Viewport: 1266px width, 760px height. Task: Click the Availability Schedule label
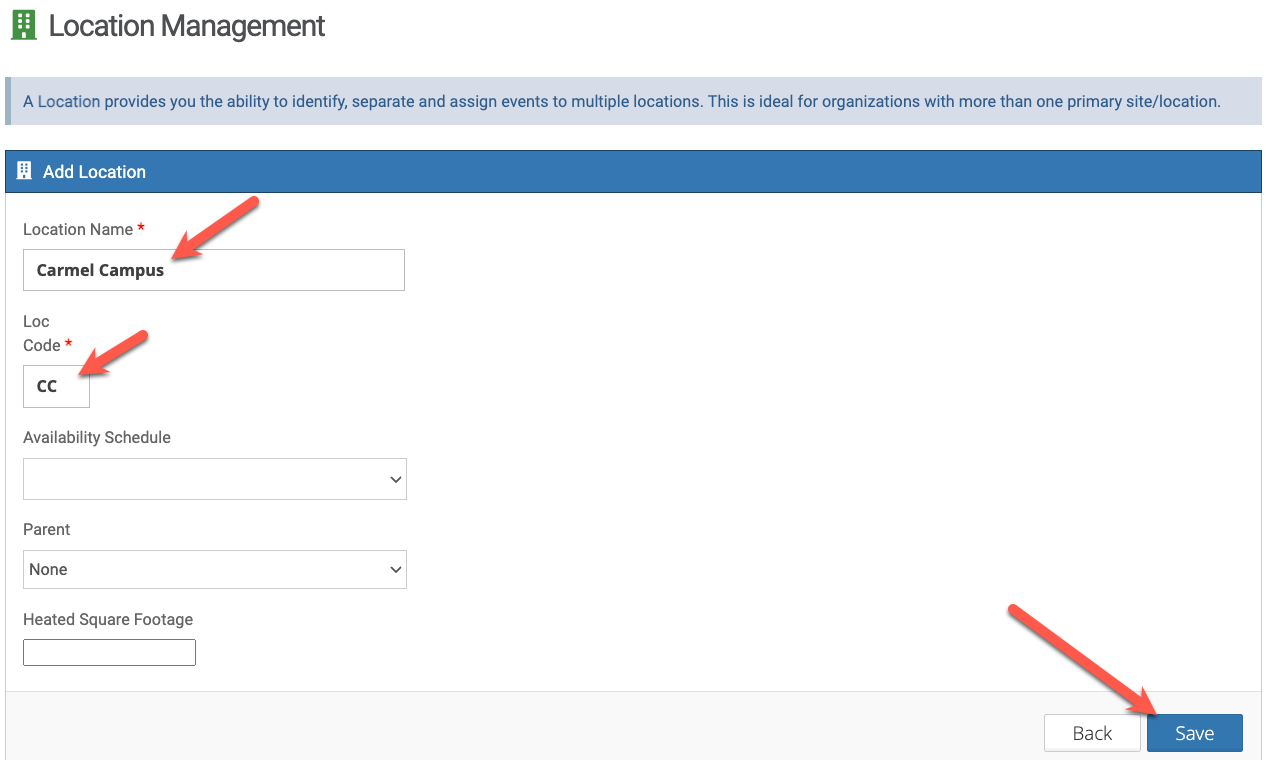point(97,437)
